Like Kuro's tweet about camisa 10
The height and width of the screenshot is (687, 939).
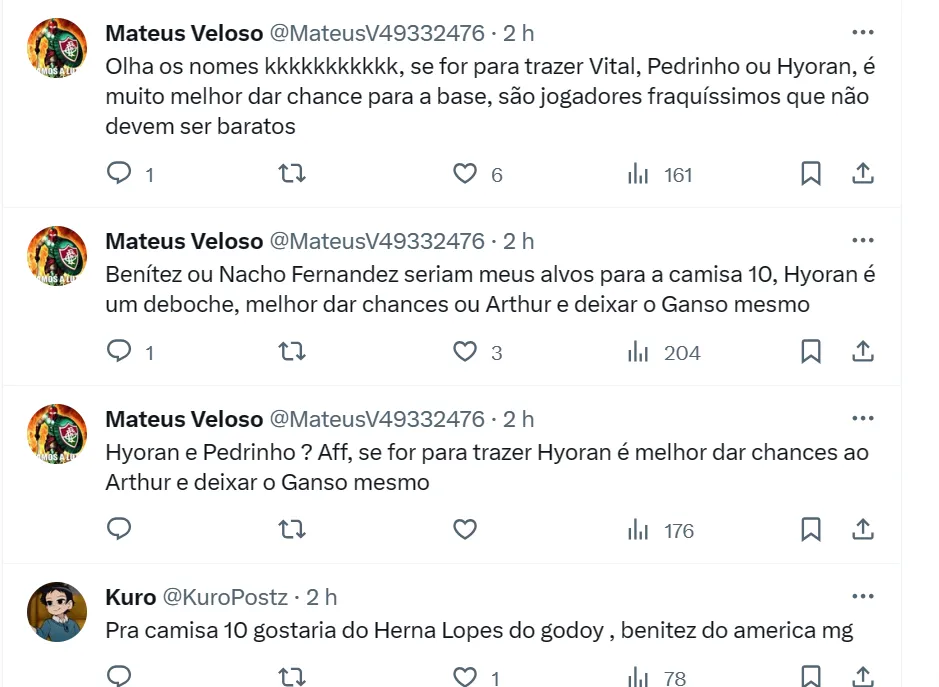465,678
